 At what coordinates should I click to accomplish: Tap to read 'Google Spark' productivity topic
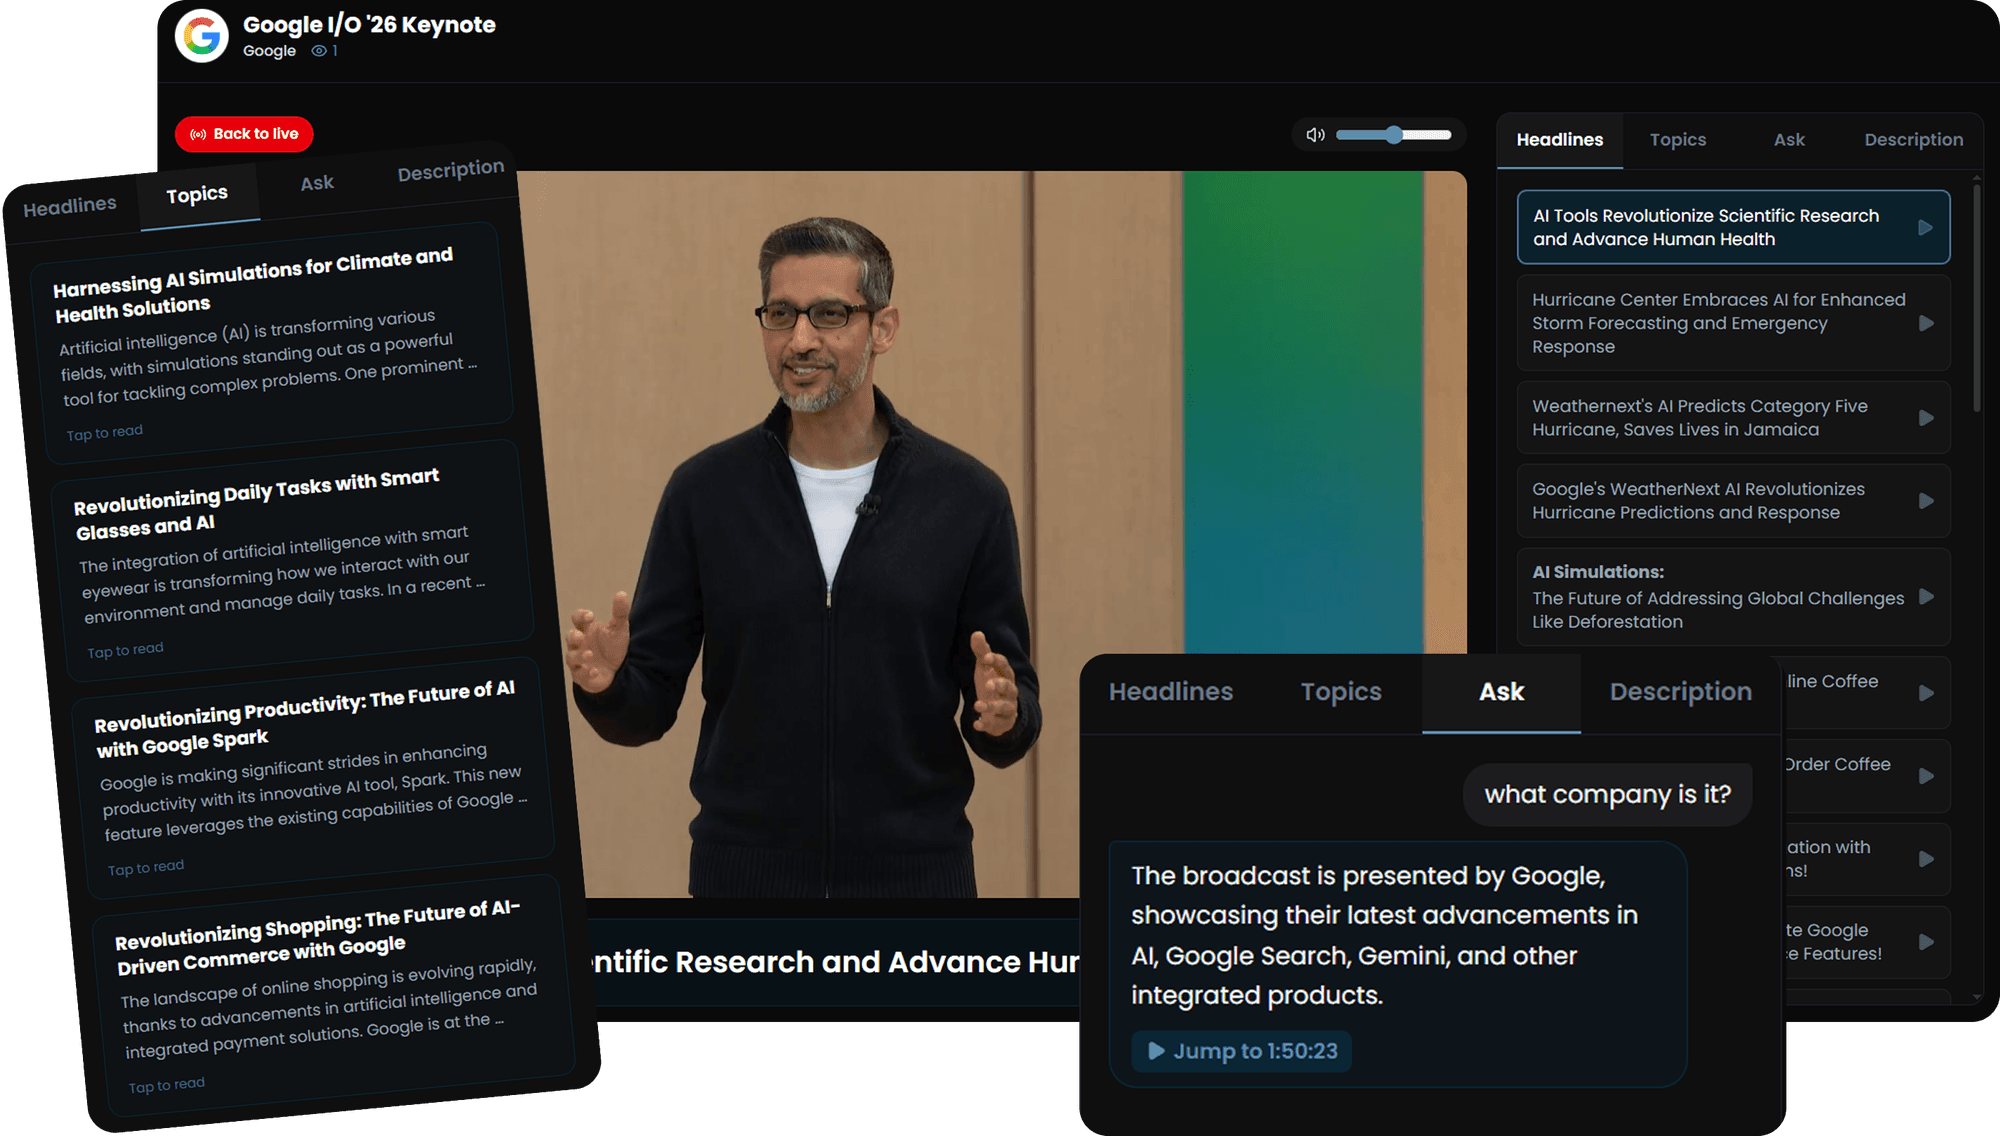[x=146, y=868]
